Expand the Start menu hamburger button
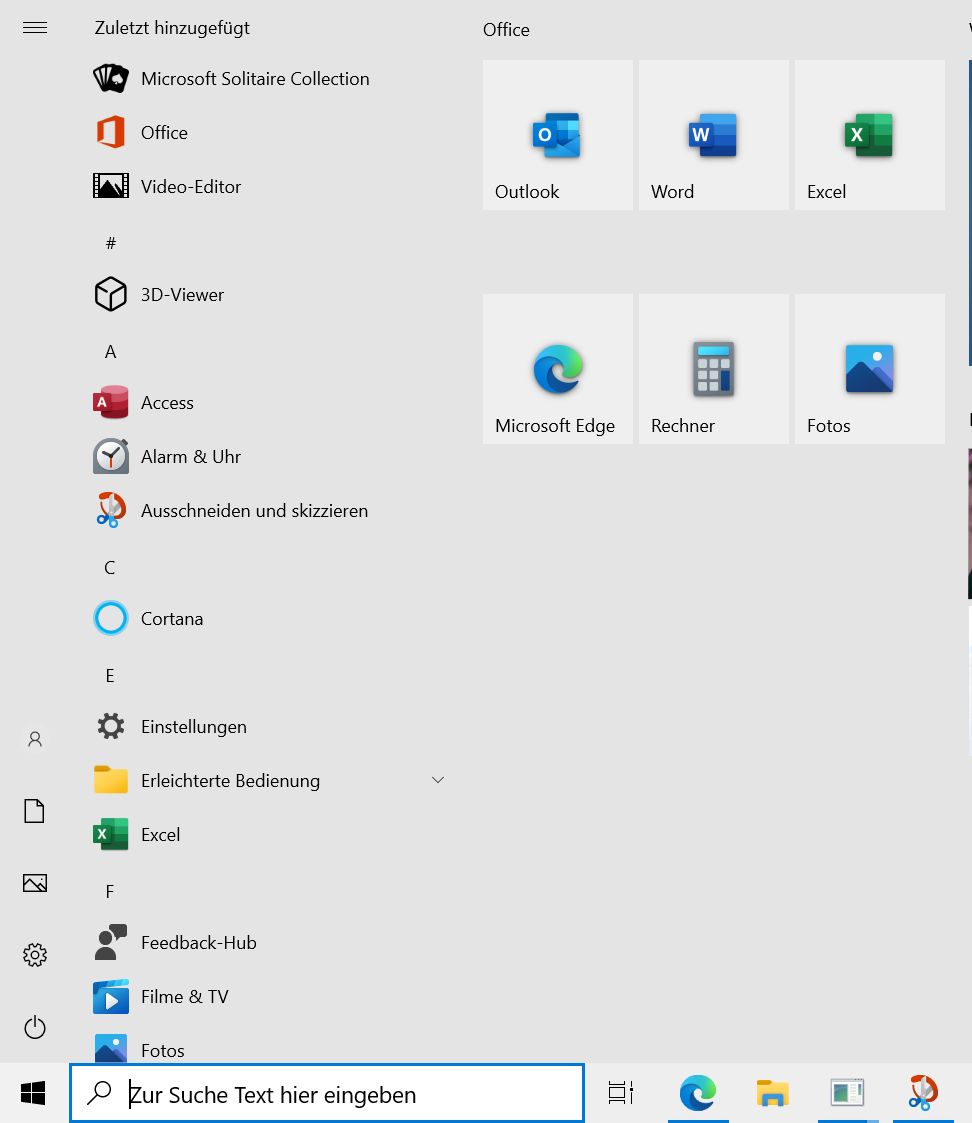Viewport: 972px width, 1123px height. click(x=35, y=28)
